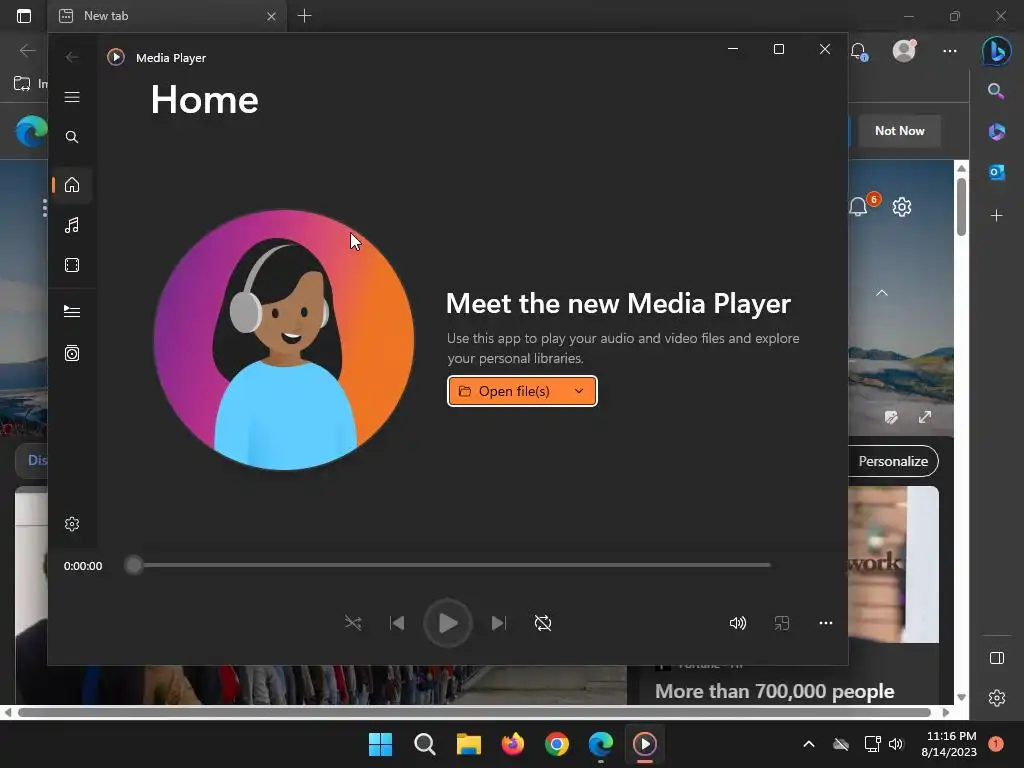Open the Music library icon
The height and width of the screenshot is (768, 1024).
(x=72, y=225)
